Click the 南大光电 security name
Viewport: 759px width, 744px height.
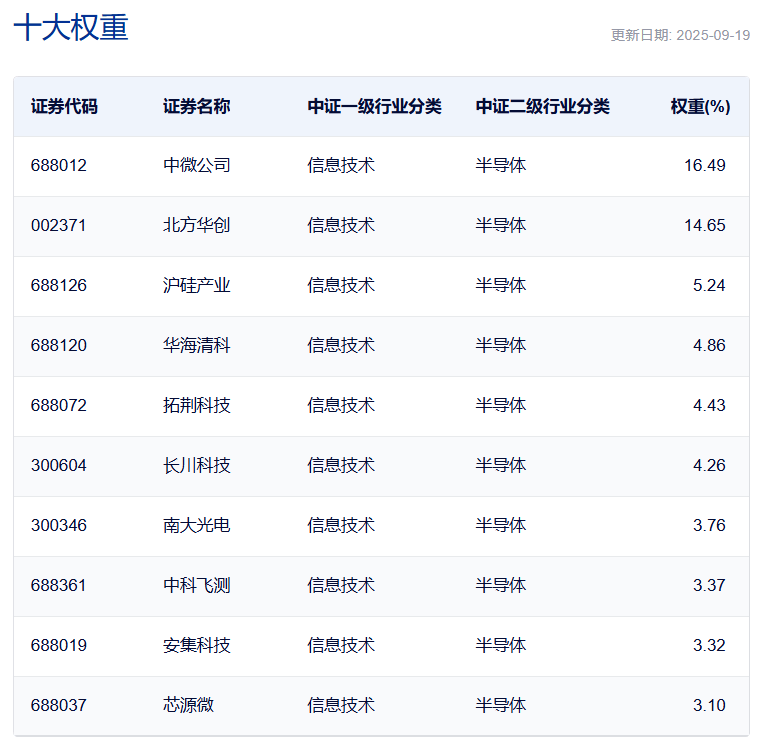click(x=196, y=526)
